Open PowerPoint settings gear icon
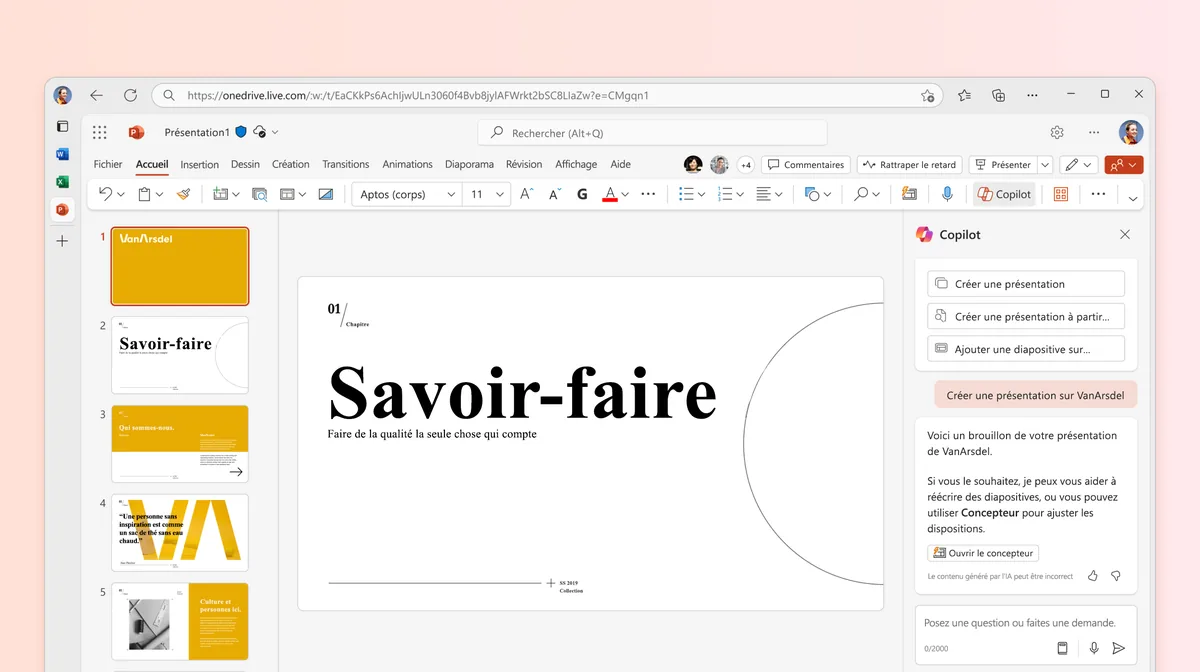The height and width of the screenshot is (672, 1200). (1057, 132)
